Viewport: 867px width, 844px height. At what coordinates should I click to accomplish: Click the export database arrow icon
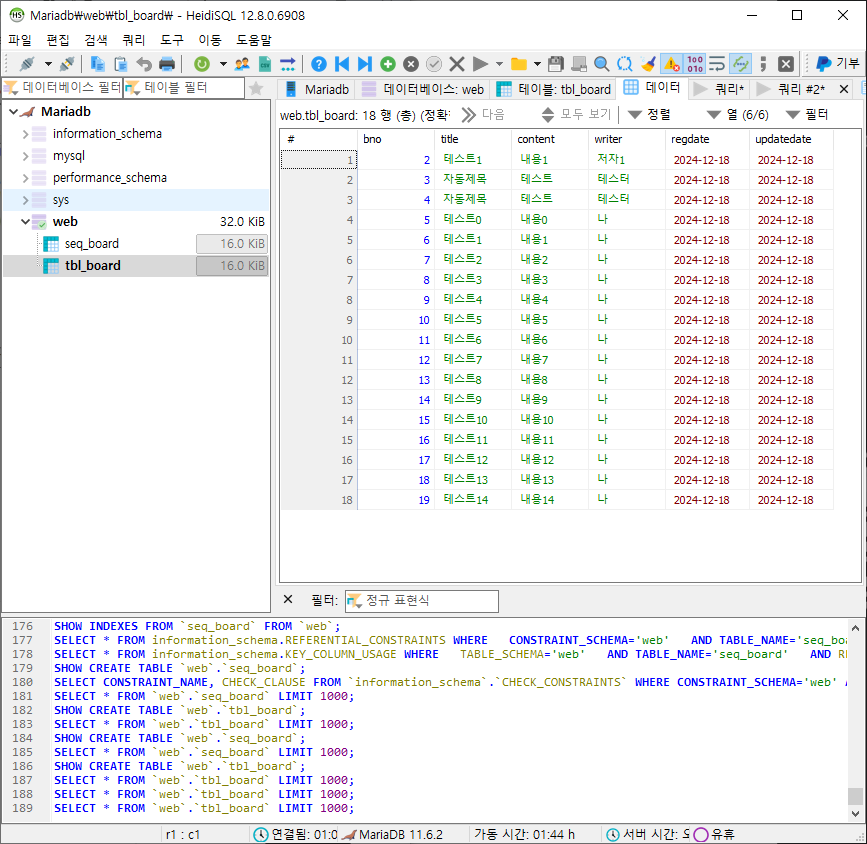(x=288, y=64)
